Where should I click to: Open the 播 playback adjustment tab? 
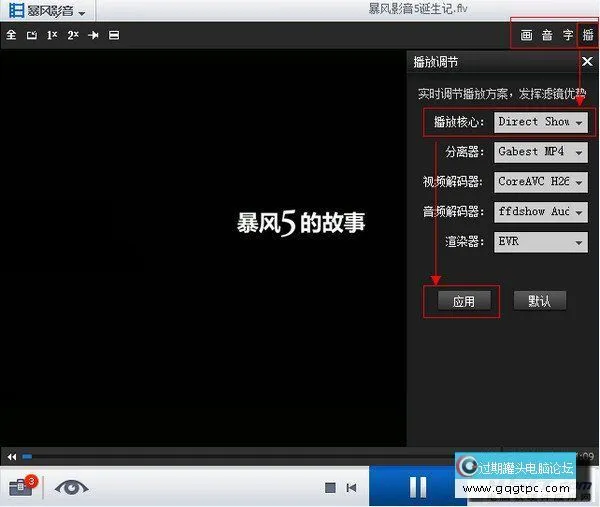588,35
